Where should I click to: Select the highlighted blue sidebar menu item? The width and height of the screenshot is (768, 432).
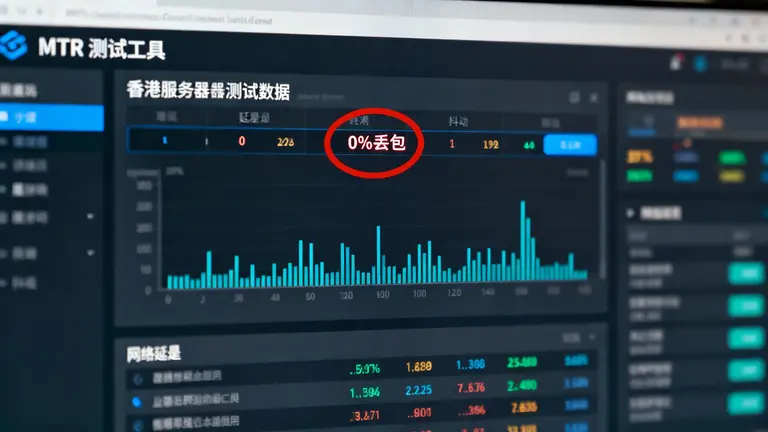click(x=51, y=118)
